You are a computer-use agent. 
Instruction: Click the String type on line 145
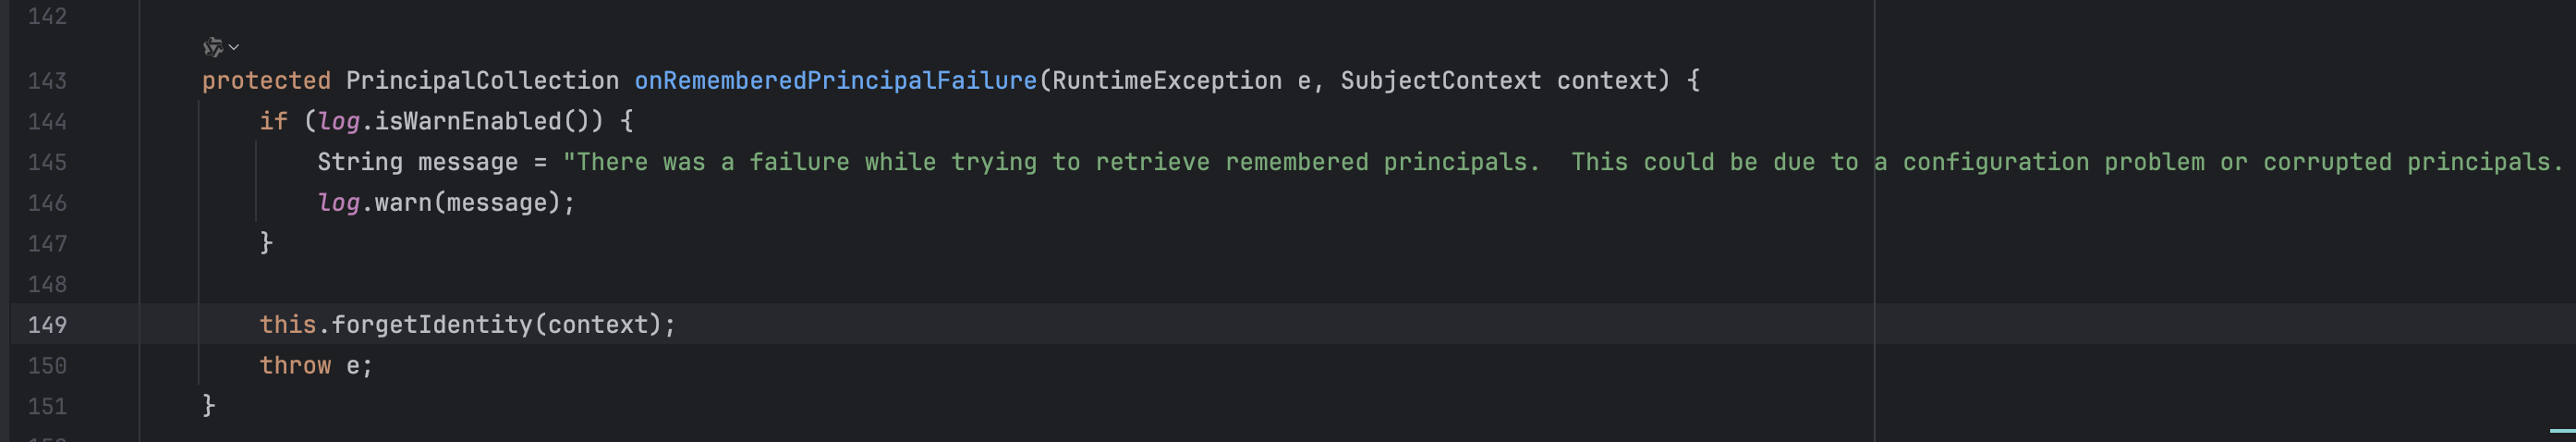click(360, 162)
